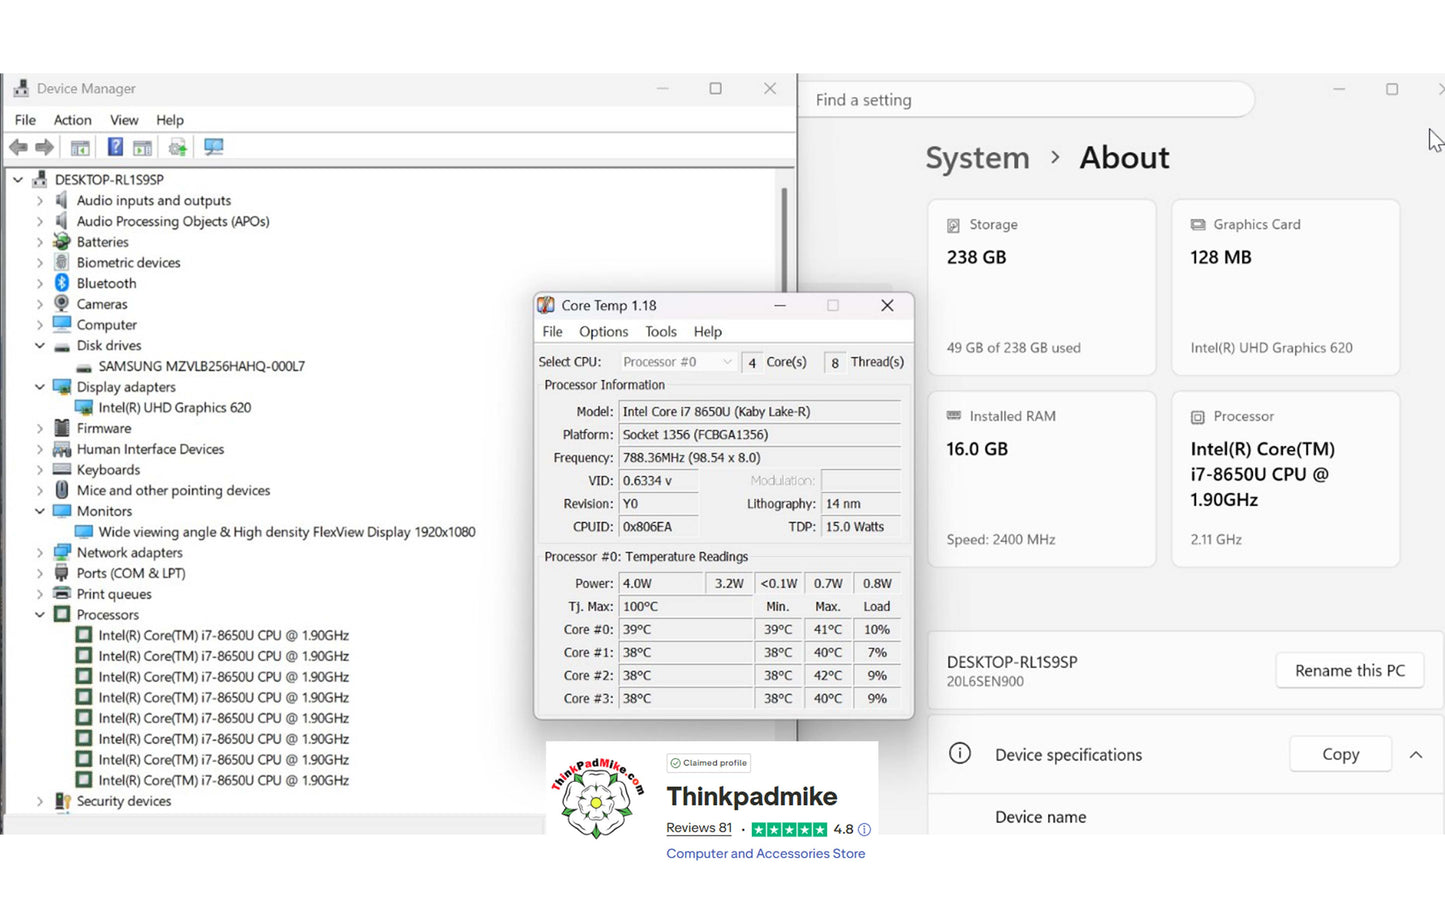Click the Tj. Max value 100°C
Viewport: 1445px width, 908px height.
pyautogui.click(x=685, y=607)
